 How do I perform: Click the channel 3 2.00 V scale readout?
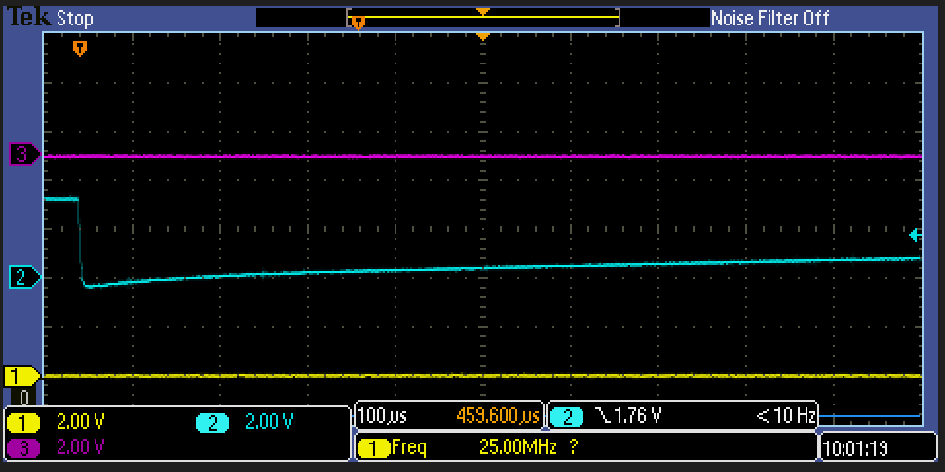tap(81, 447)
